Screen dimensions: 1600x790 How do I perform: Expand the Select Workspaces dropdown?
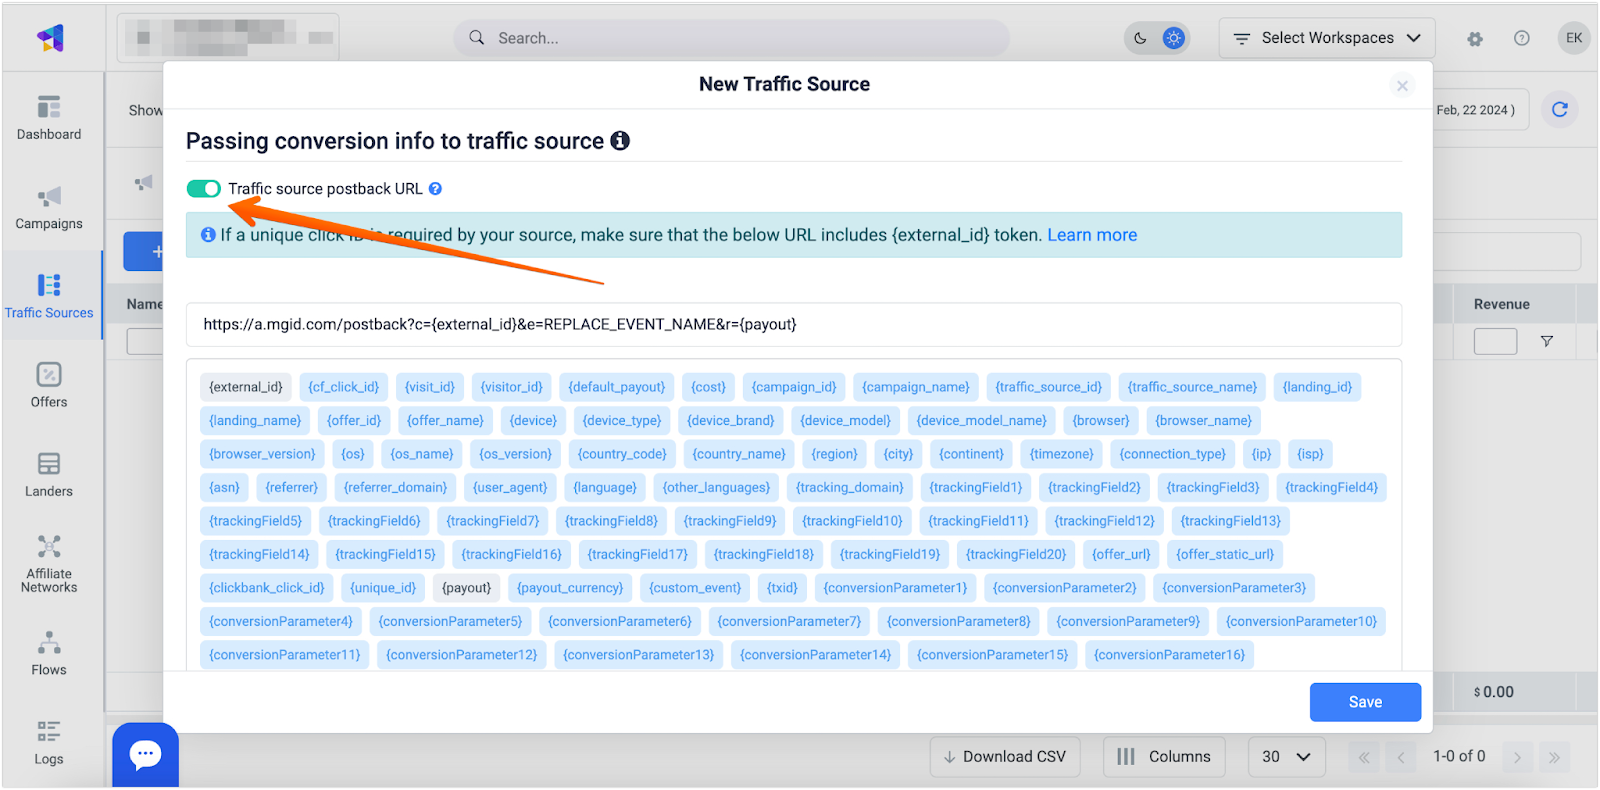[1327, 38]
